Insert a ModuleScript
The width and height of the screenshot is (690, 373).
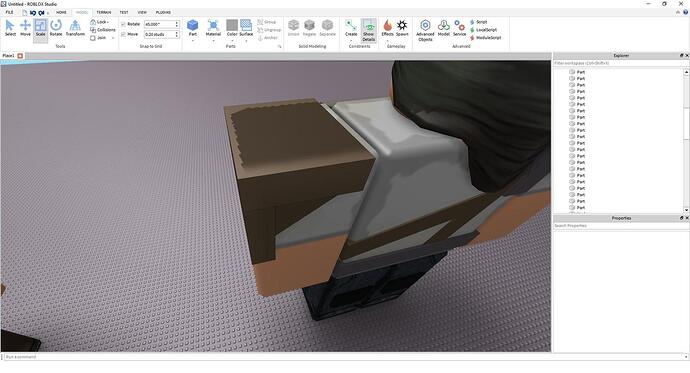(x=485, y=38)
